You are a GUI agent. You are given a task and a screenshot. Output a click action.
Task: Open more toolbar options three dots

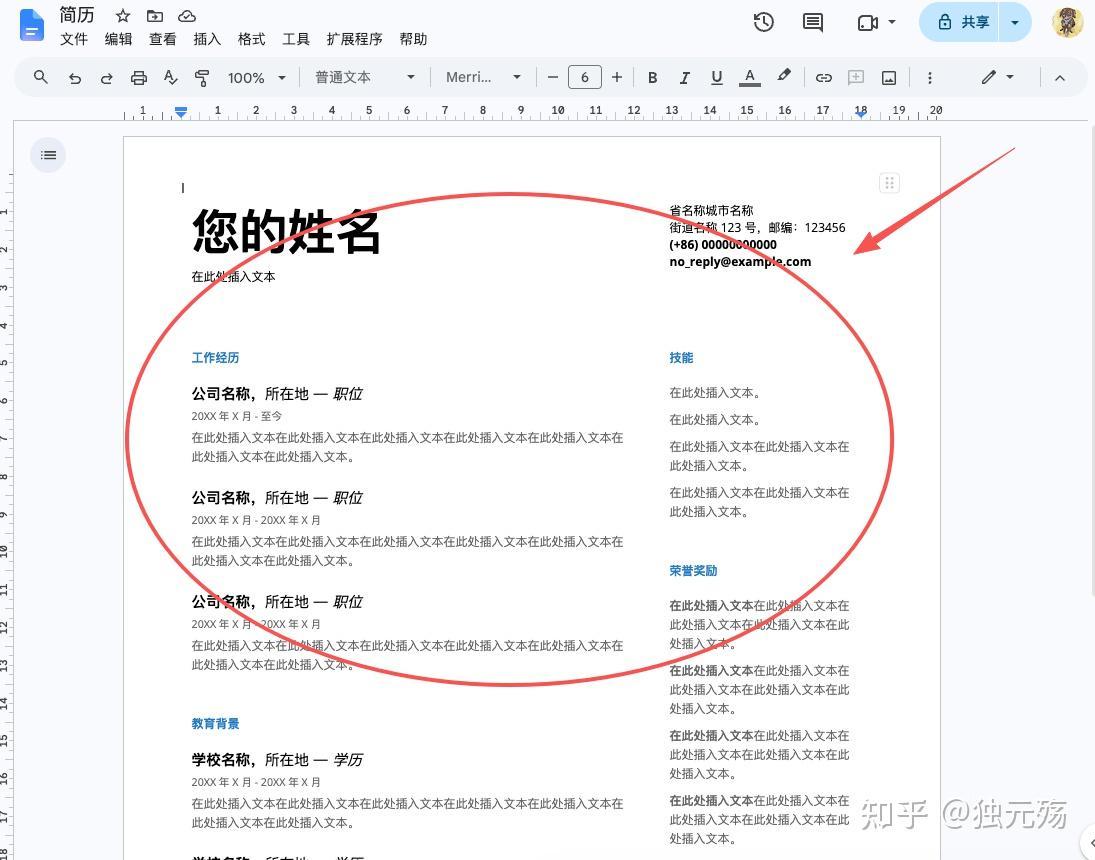tap(929, 78)
